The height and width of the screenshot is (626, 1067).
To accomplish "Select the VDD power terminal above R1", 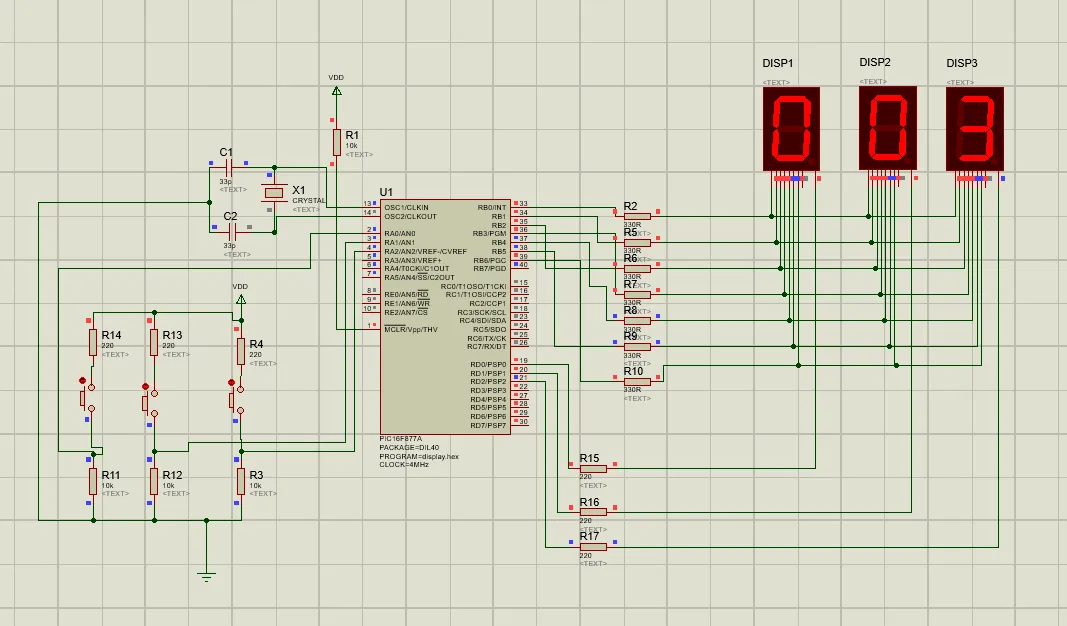I will pyautogui.click(x=336, y=91).
